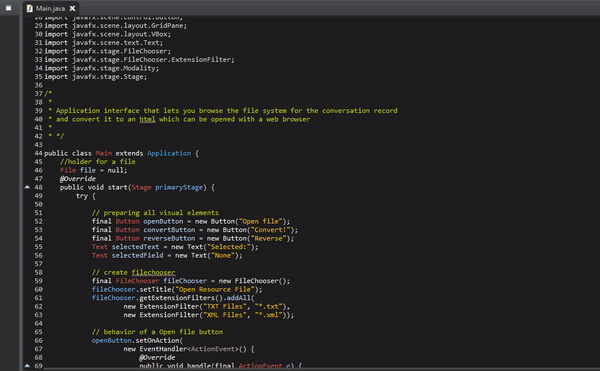Click the '//holder for a file' comment
This screenshot has width=600, height=371.
click(x=97, y=161)
